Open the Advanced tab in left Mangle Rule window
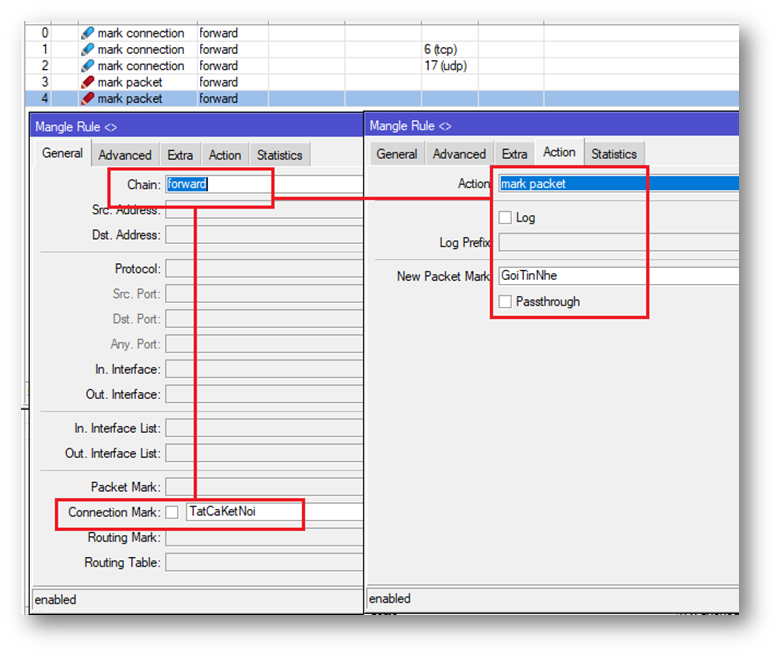 [125, 155]
